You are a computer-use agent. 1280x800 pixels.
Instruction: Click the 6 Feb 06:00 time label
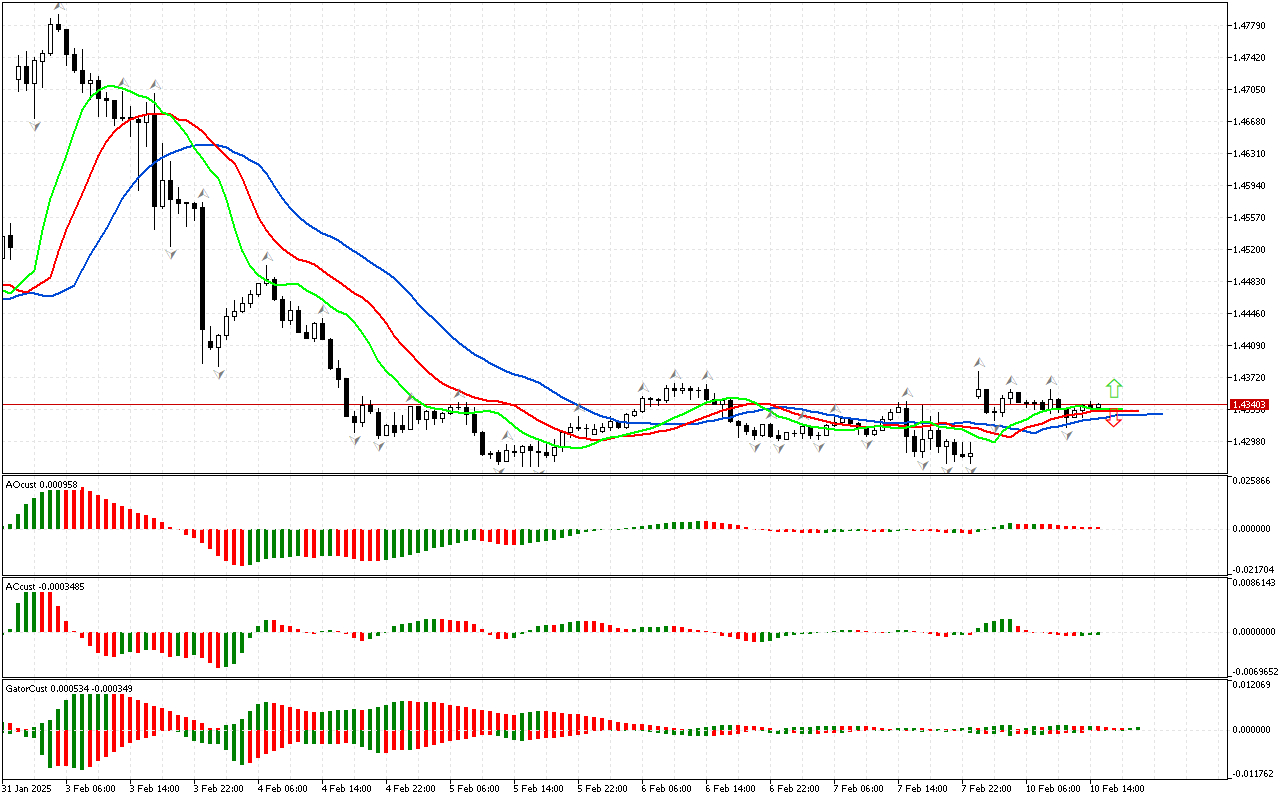pyautogui.click(x=665, y=789)
